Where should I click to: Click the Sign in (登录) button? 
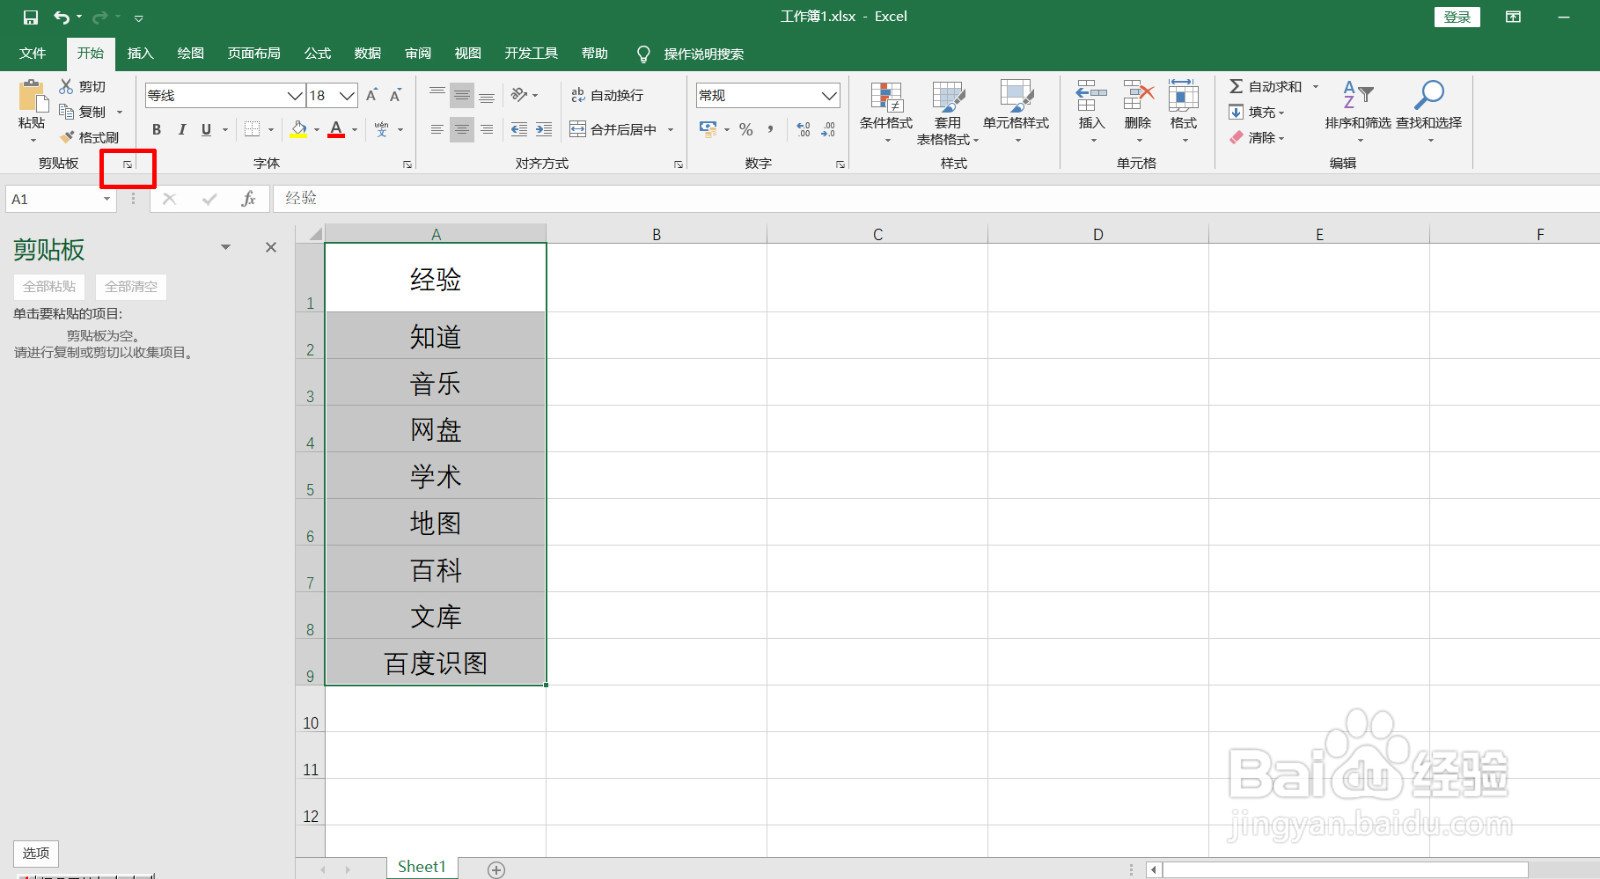pos(1457,17)
